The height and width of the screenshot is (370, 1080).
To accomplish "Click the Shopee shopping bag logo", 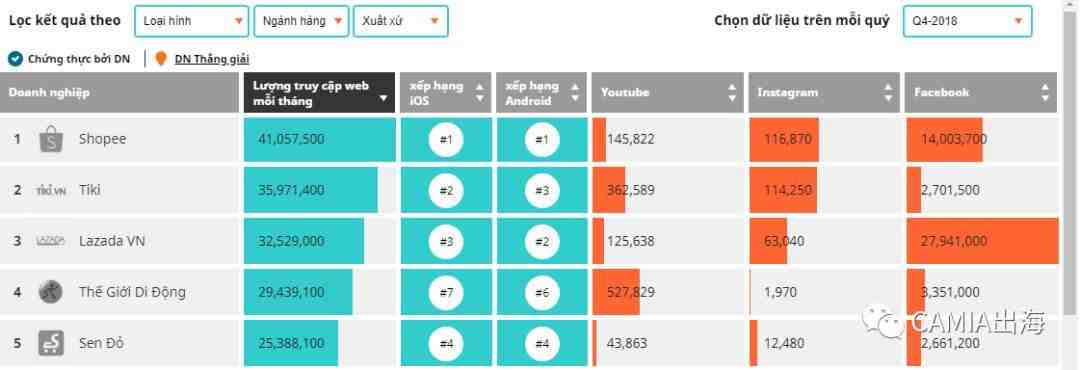I will click(x=51, y=139).
